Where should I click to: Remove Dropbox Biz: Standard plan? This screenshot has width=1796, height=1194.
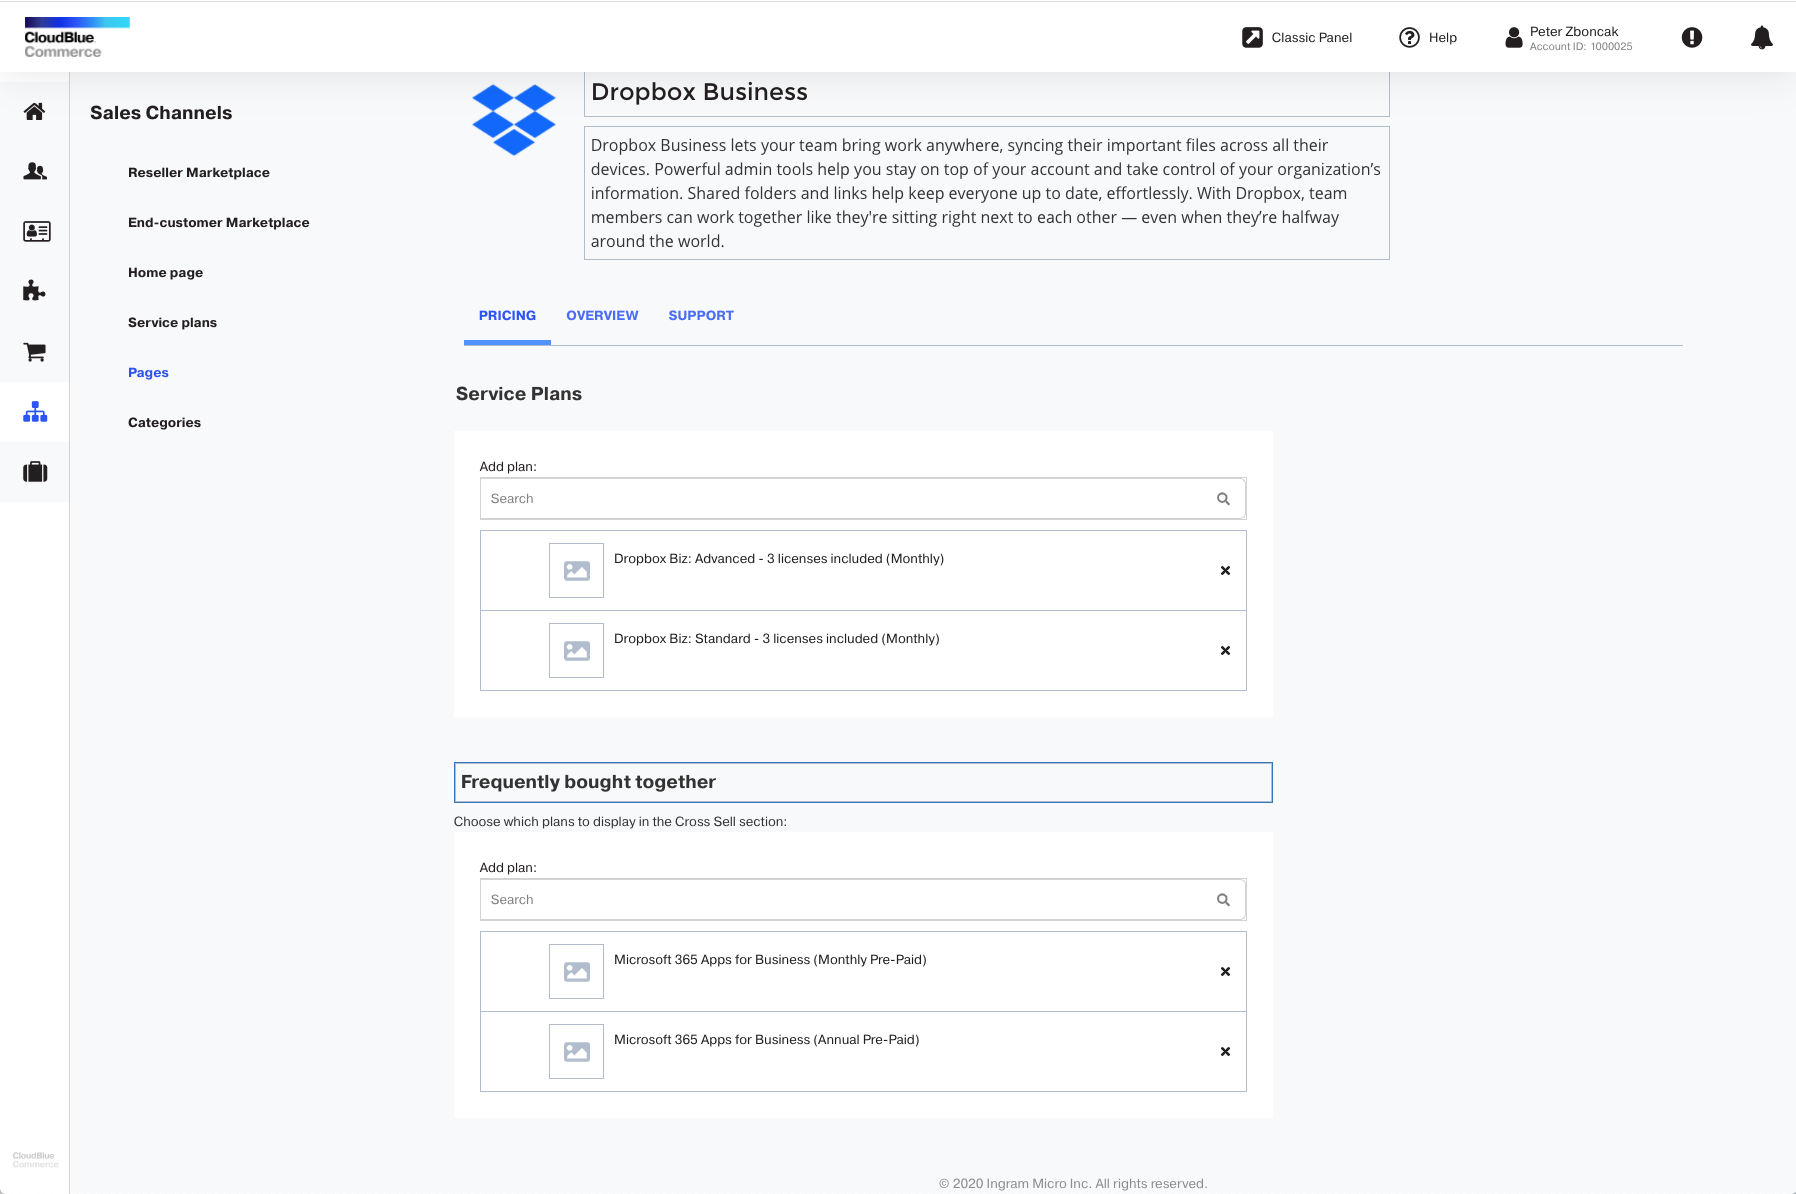coord(1225,650)
